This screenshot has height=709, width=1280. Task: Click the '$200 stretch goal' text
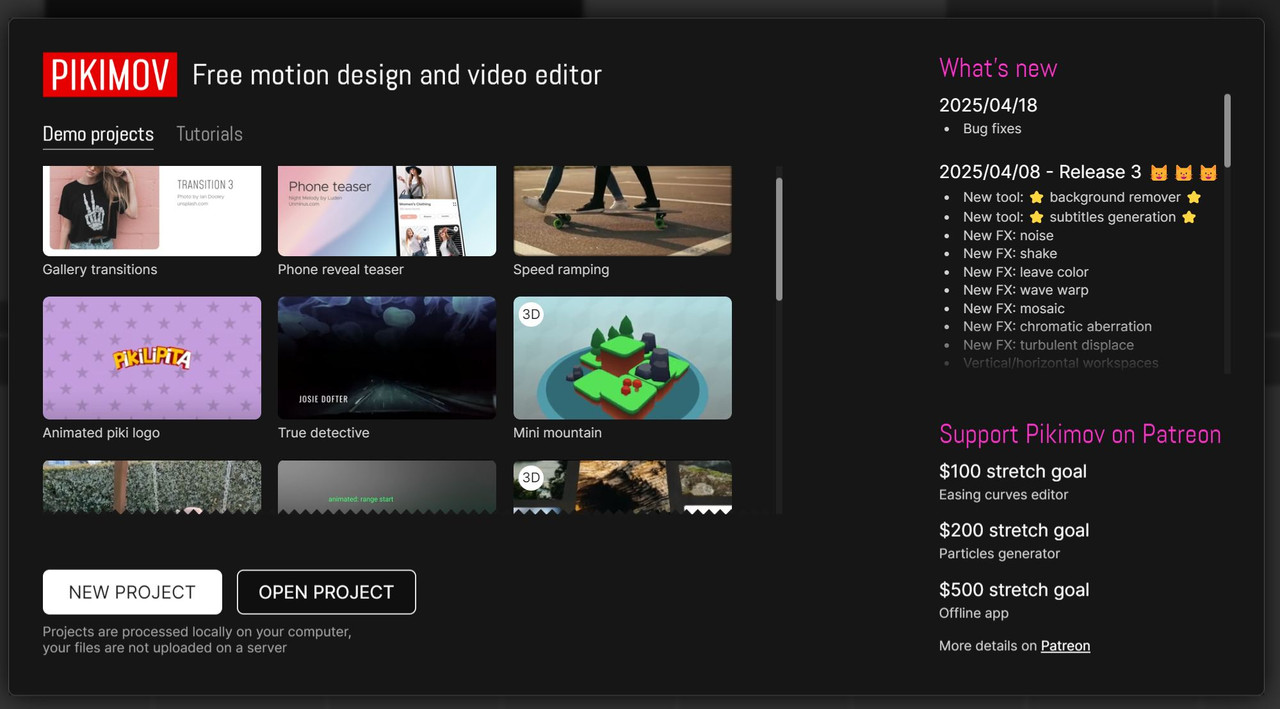(1014, 530)
